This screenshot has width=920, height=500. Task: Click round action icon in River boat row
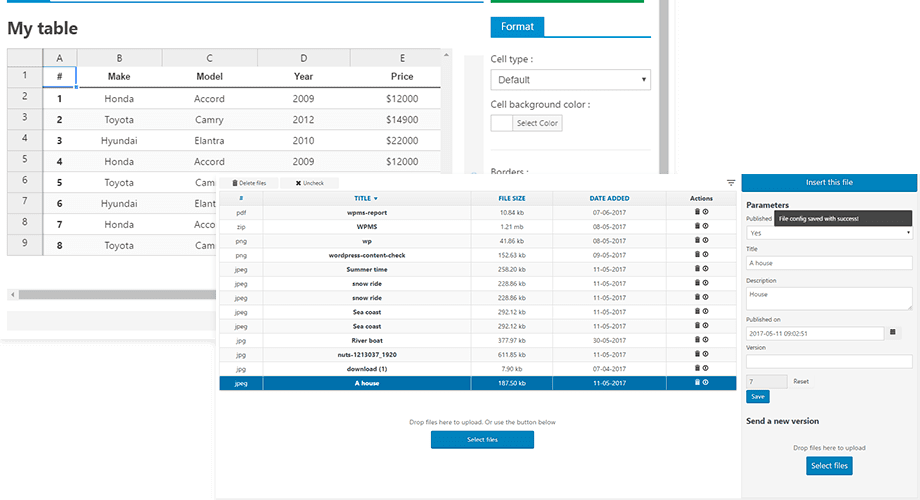705,340
